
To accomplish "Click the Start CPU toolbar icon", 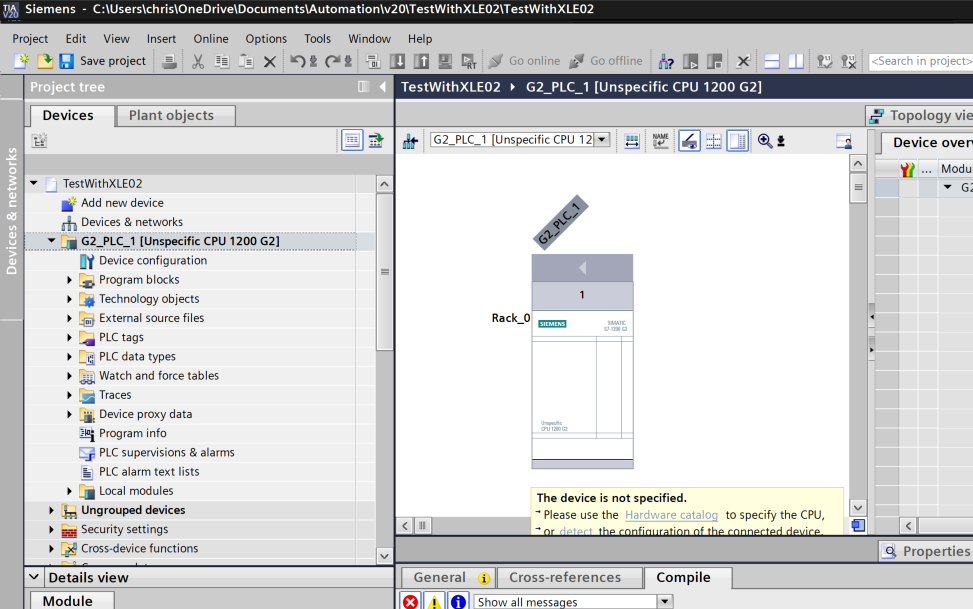I will pos(690,61).
